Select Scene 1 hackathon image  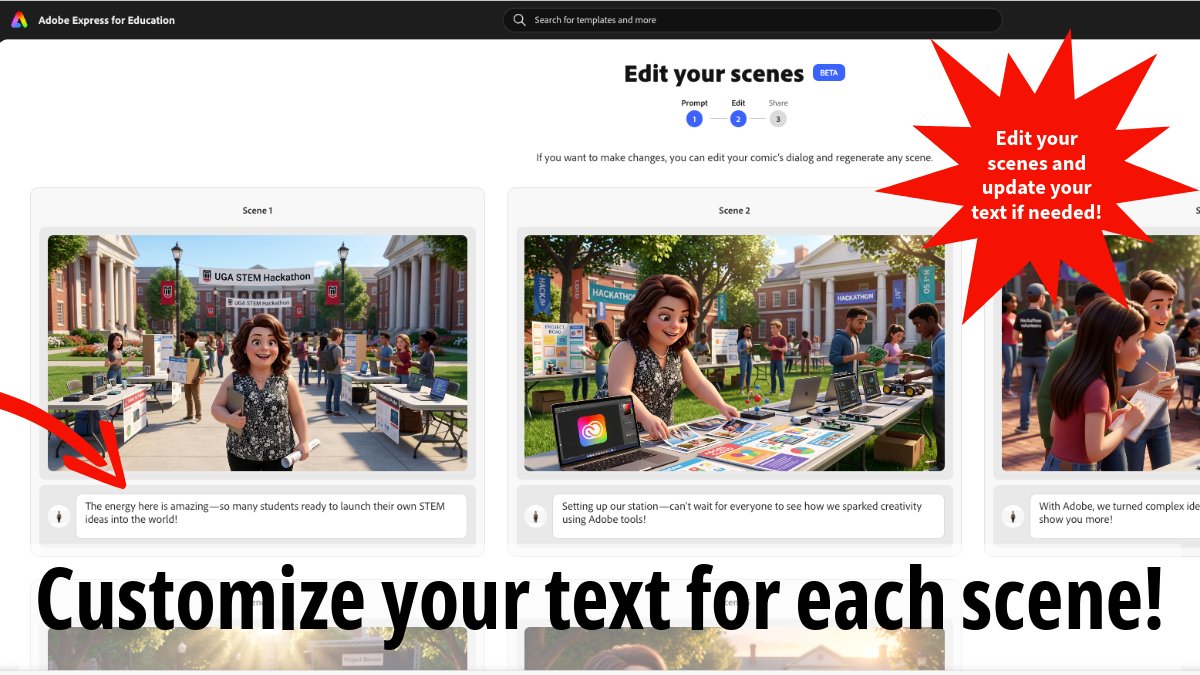click(257, 353)
